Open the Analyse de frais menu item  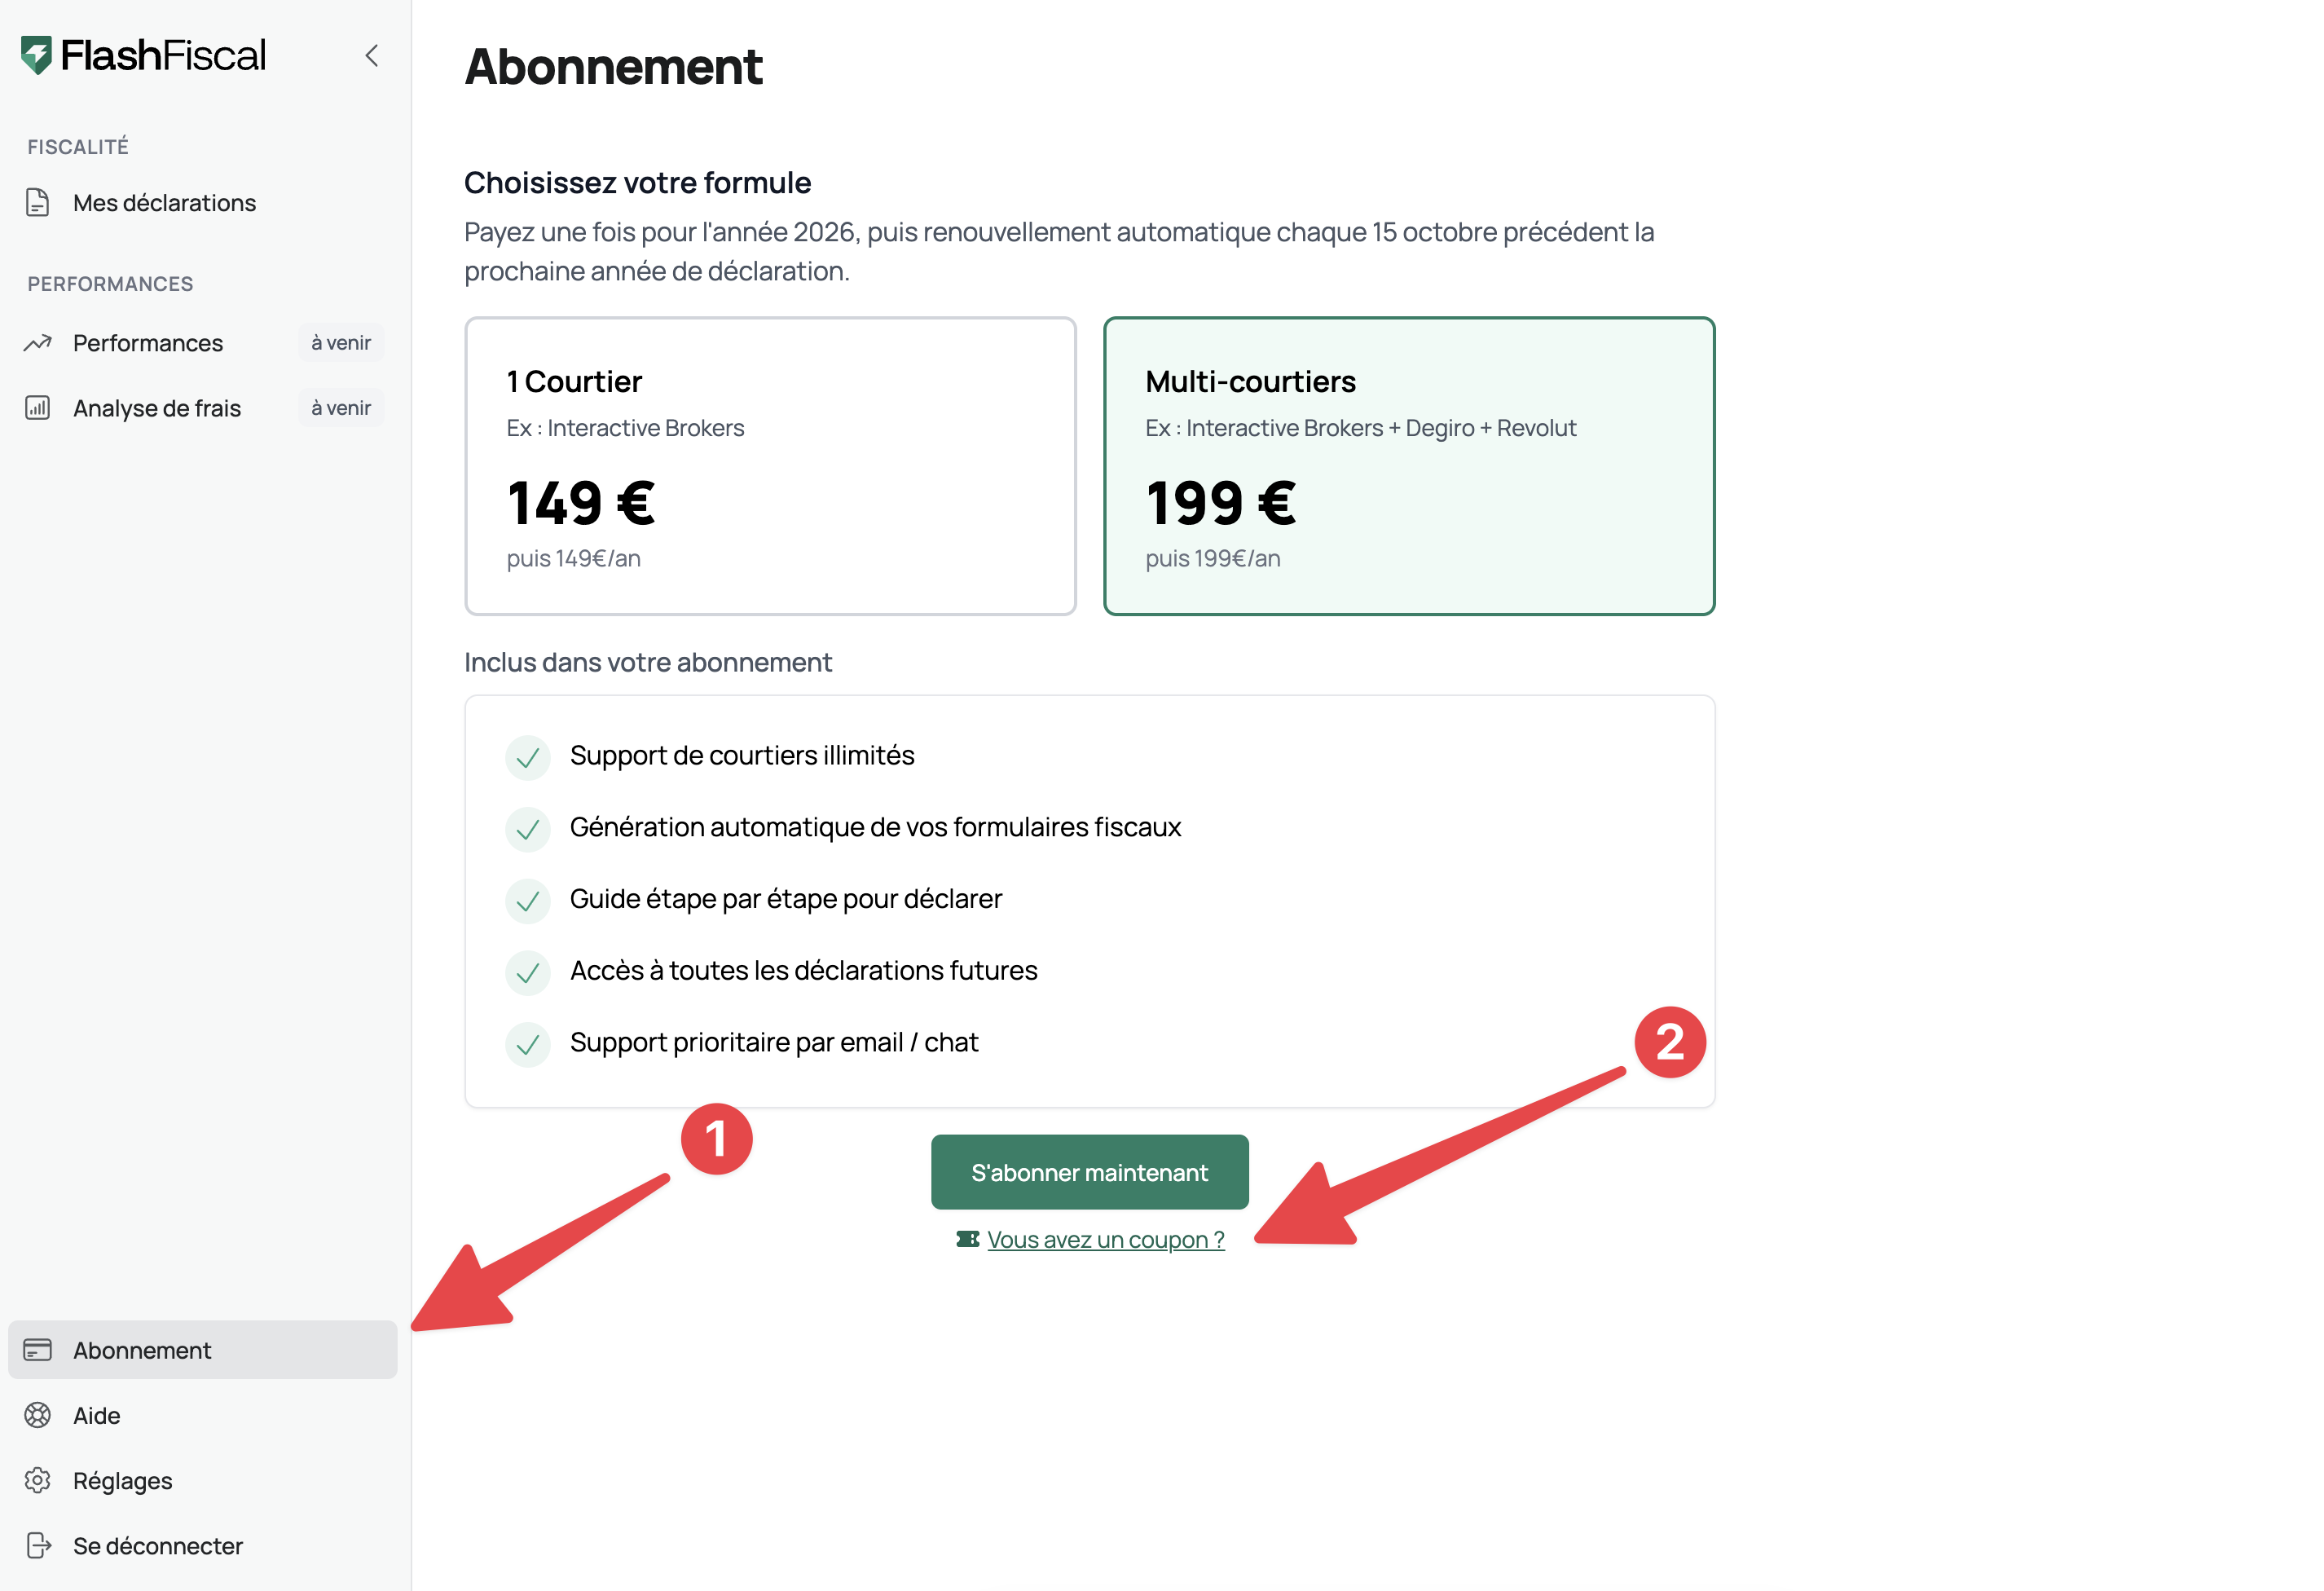click(x=157, y=408)
